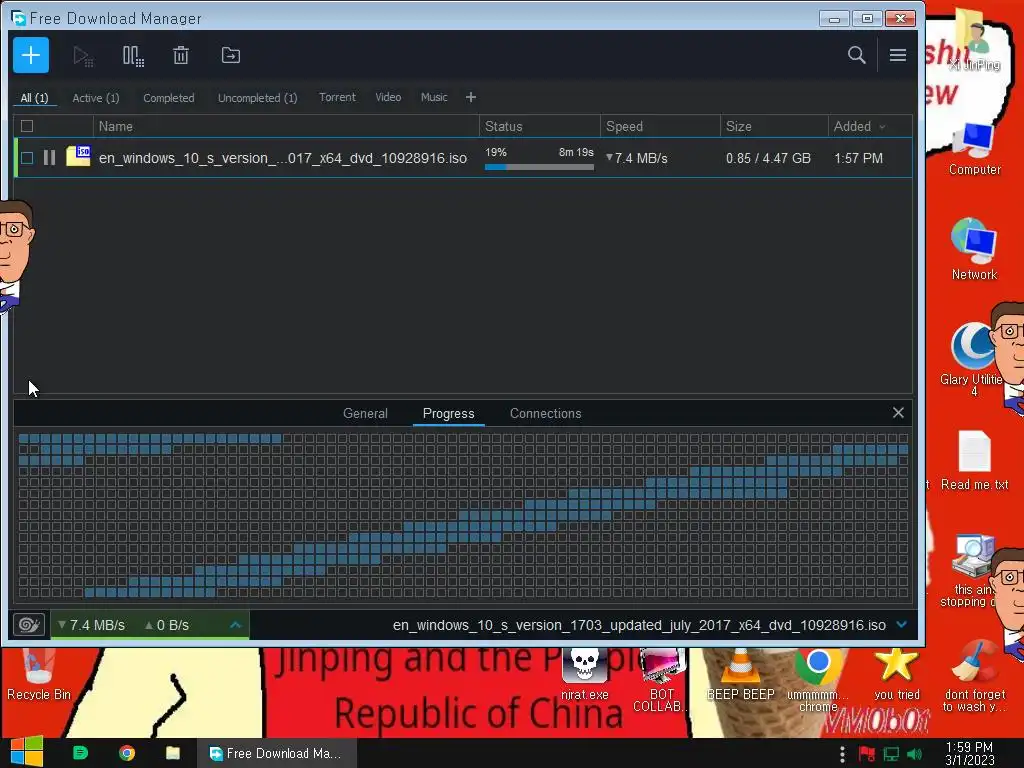The width and height of the screenshot is (1024, 768).
Task: Click the red flag tray icon
Action: (867, 754)
